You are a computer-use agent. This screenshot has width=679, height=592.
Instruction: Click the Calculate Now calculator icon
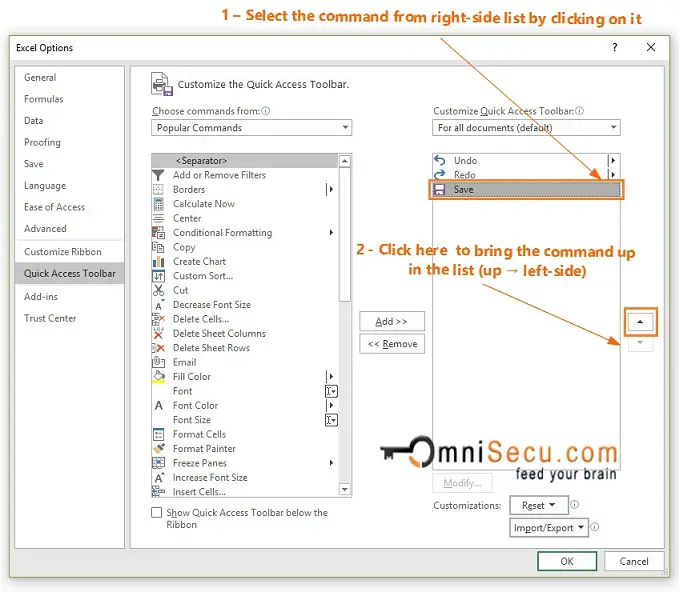158,204
